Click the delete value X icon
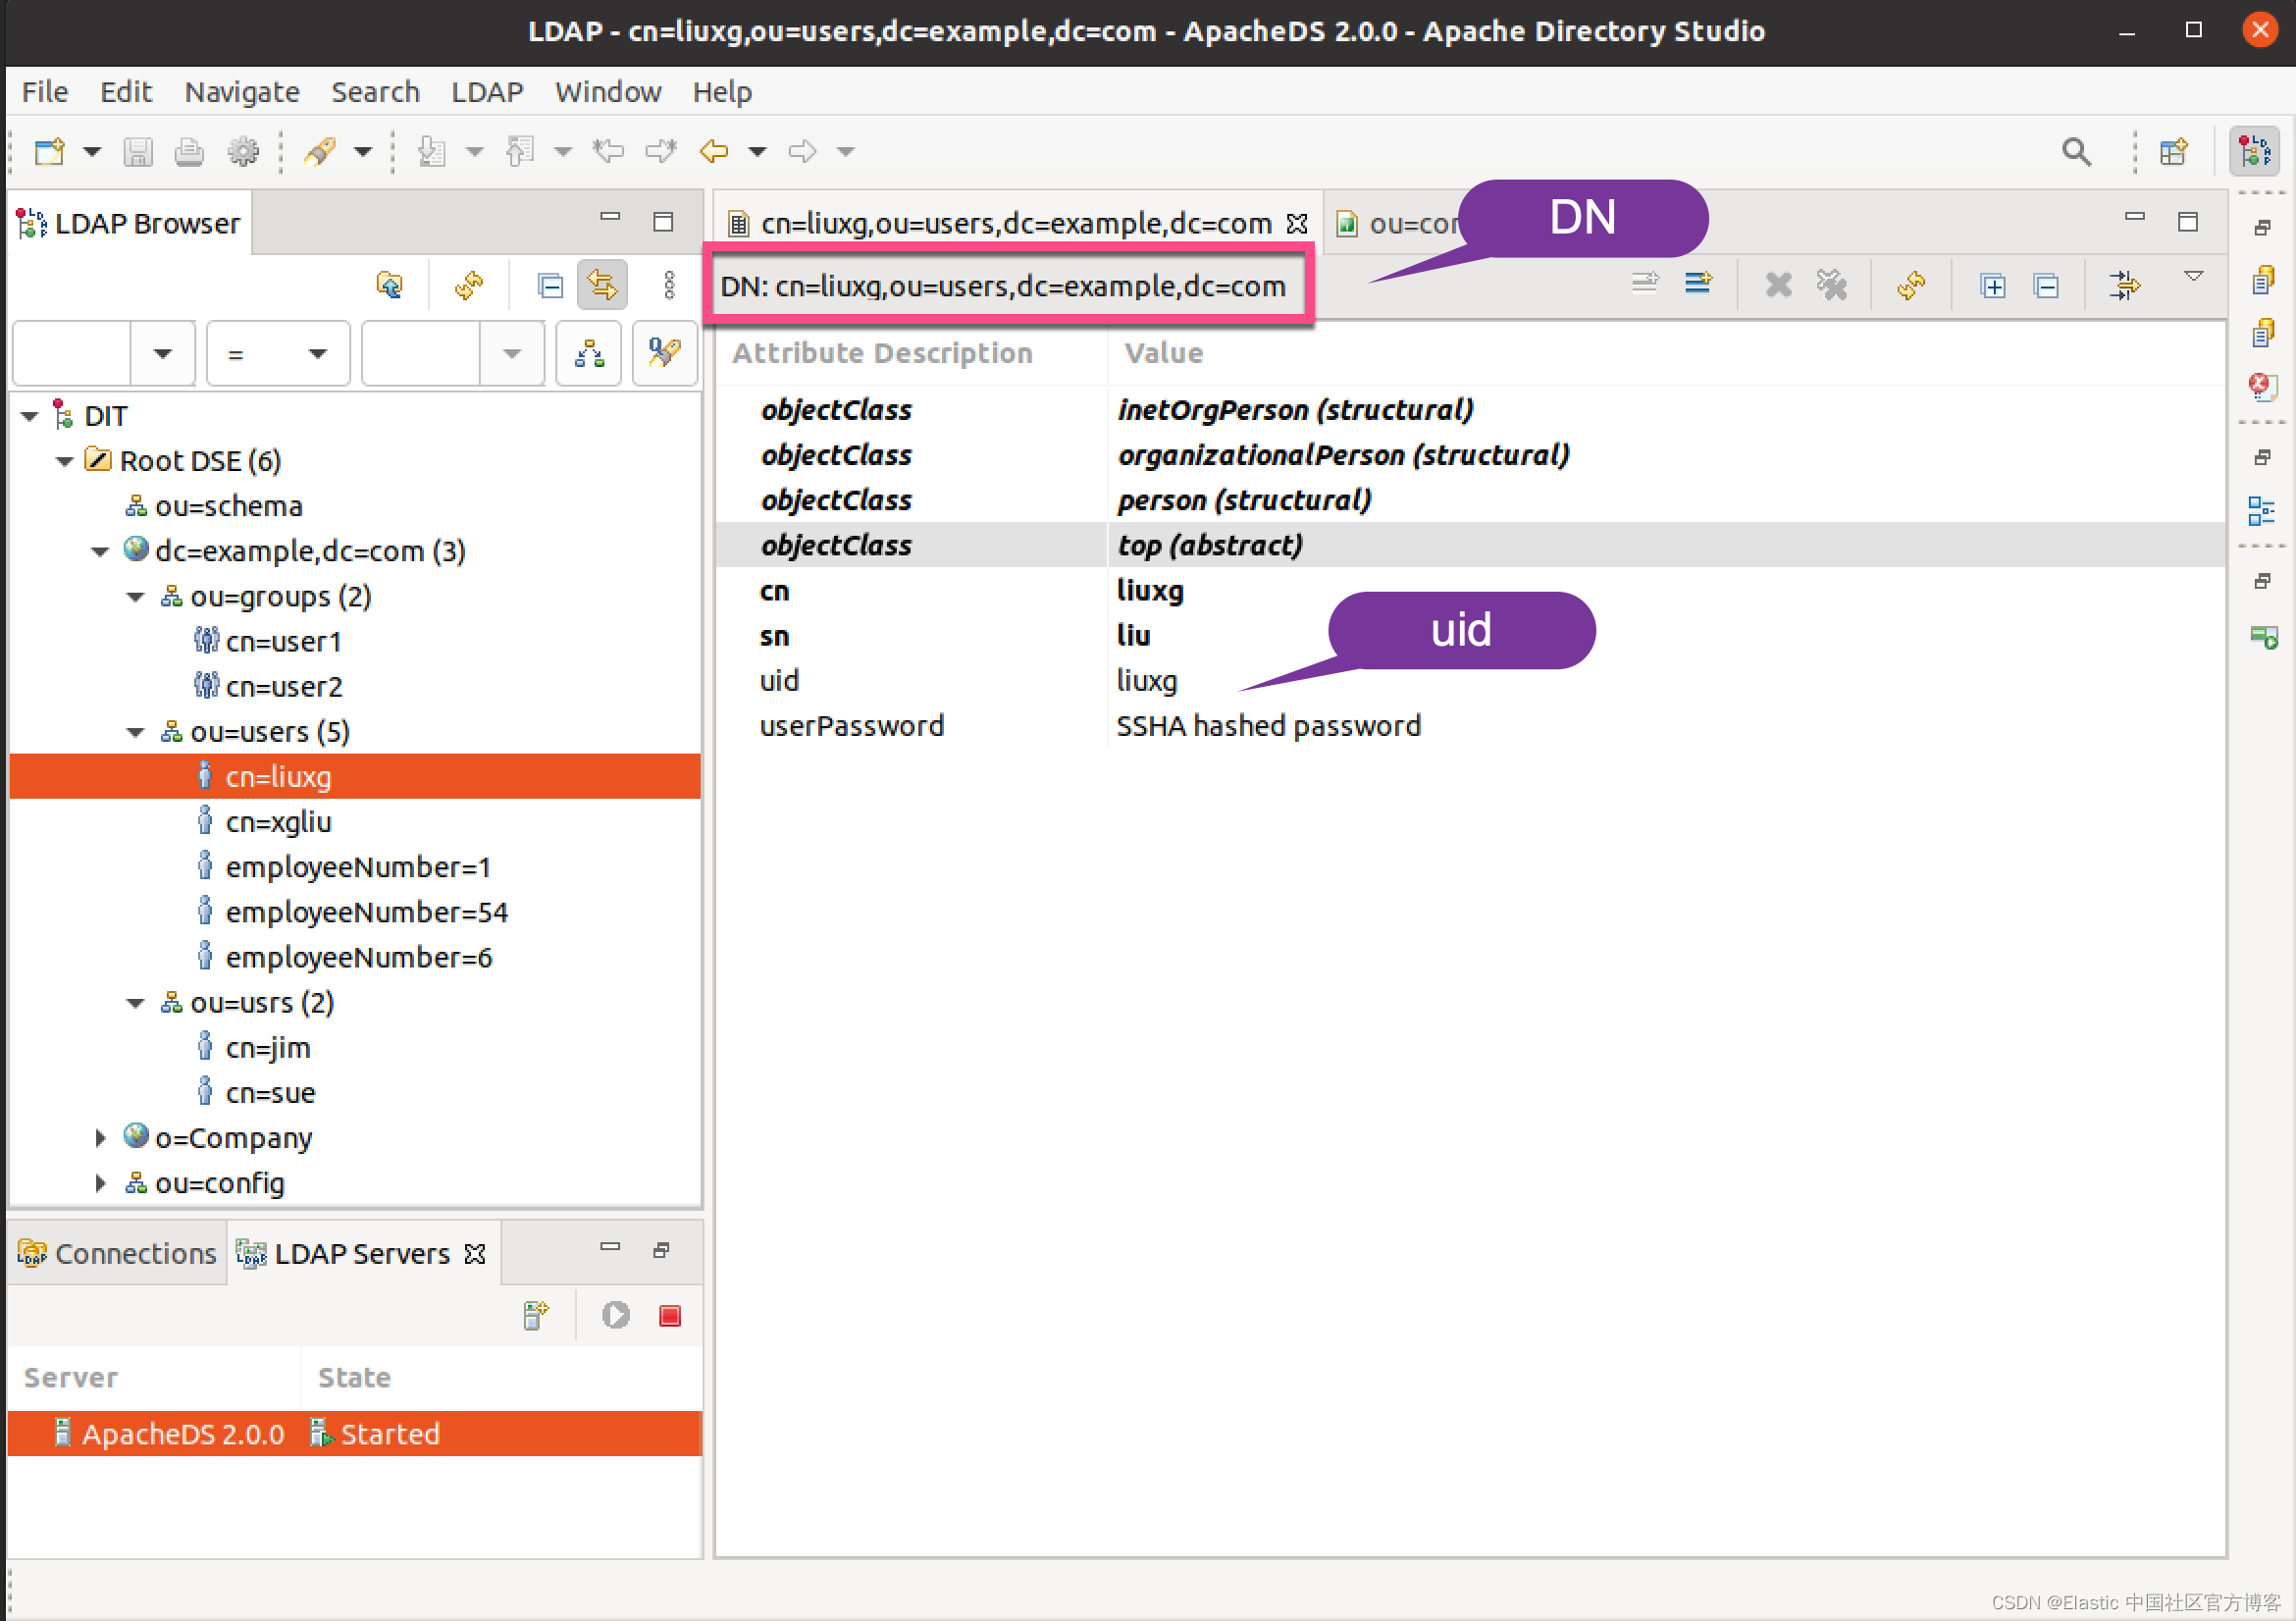Screen dimensions: 2296x1621 point(1778,286)
